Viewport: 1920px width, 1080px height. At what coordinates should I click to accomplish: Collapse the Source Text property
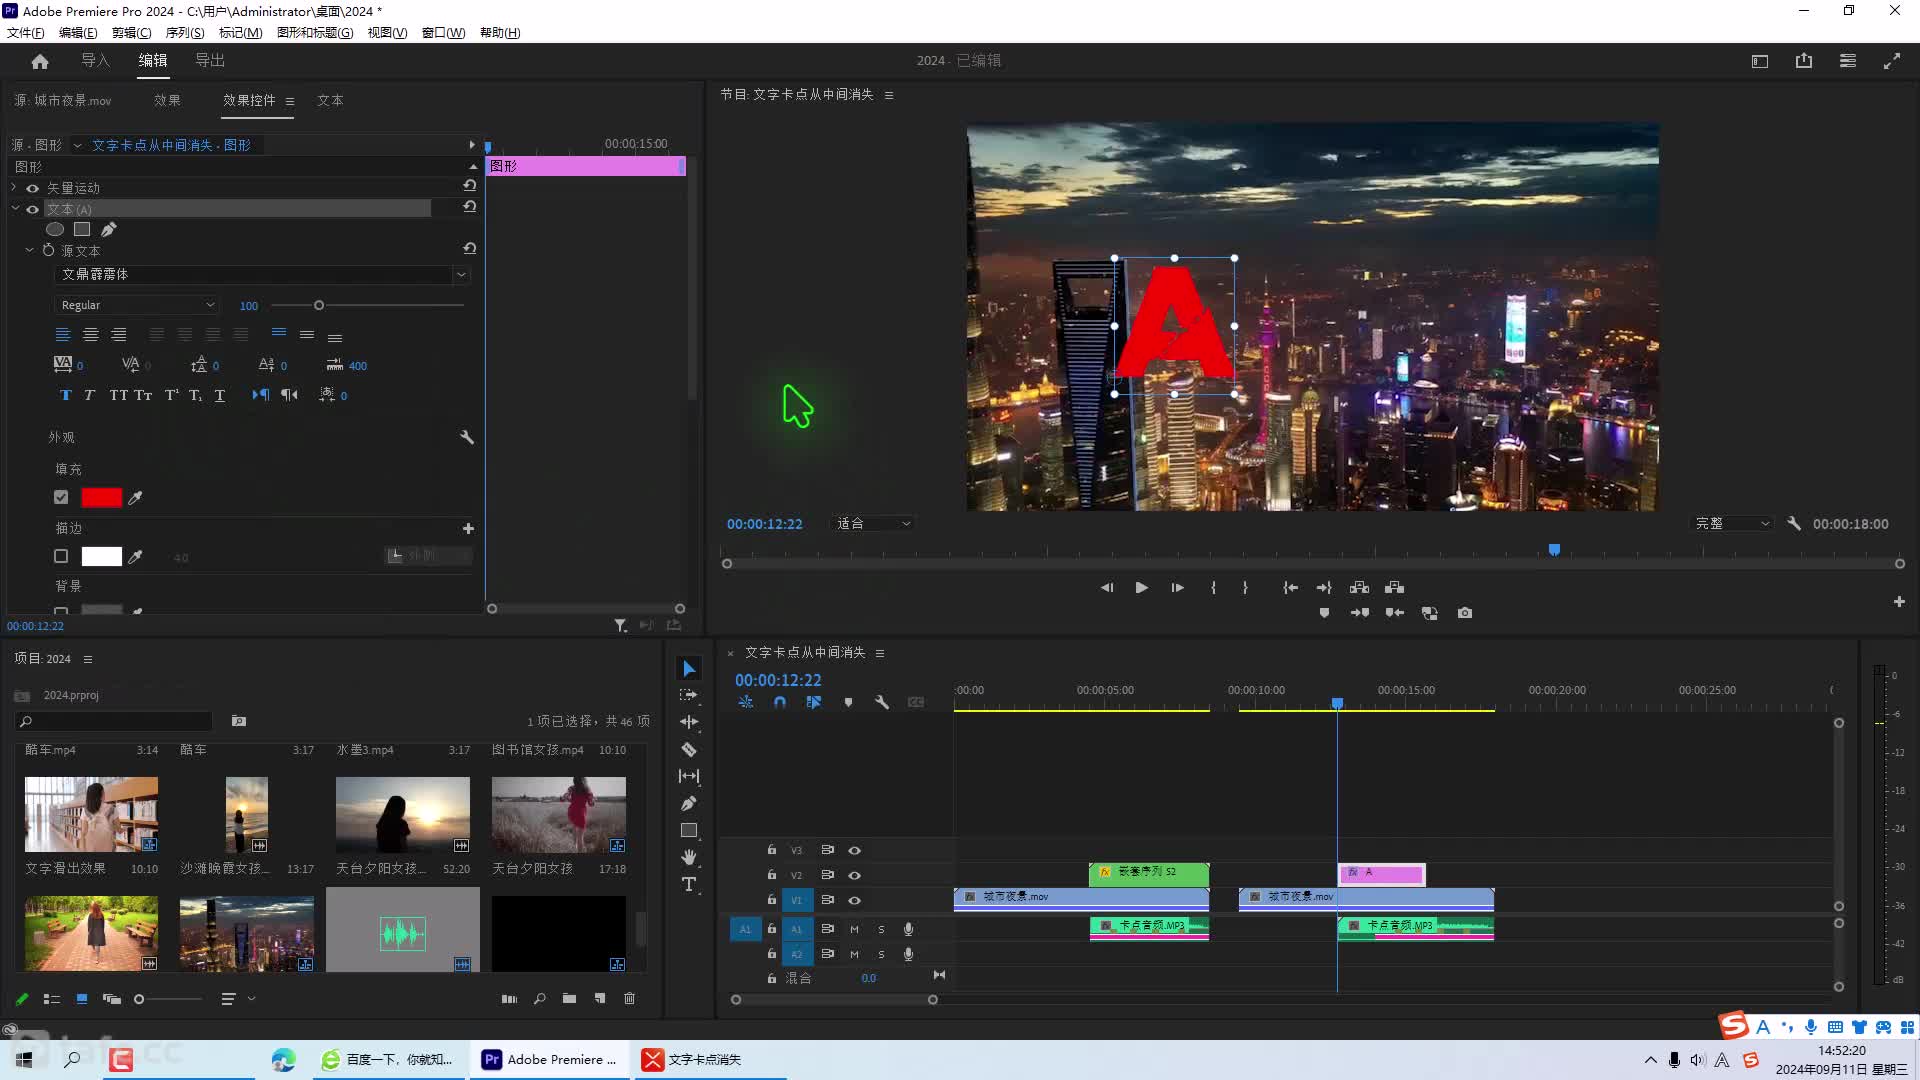pos(29,250)
